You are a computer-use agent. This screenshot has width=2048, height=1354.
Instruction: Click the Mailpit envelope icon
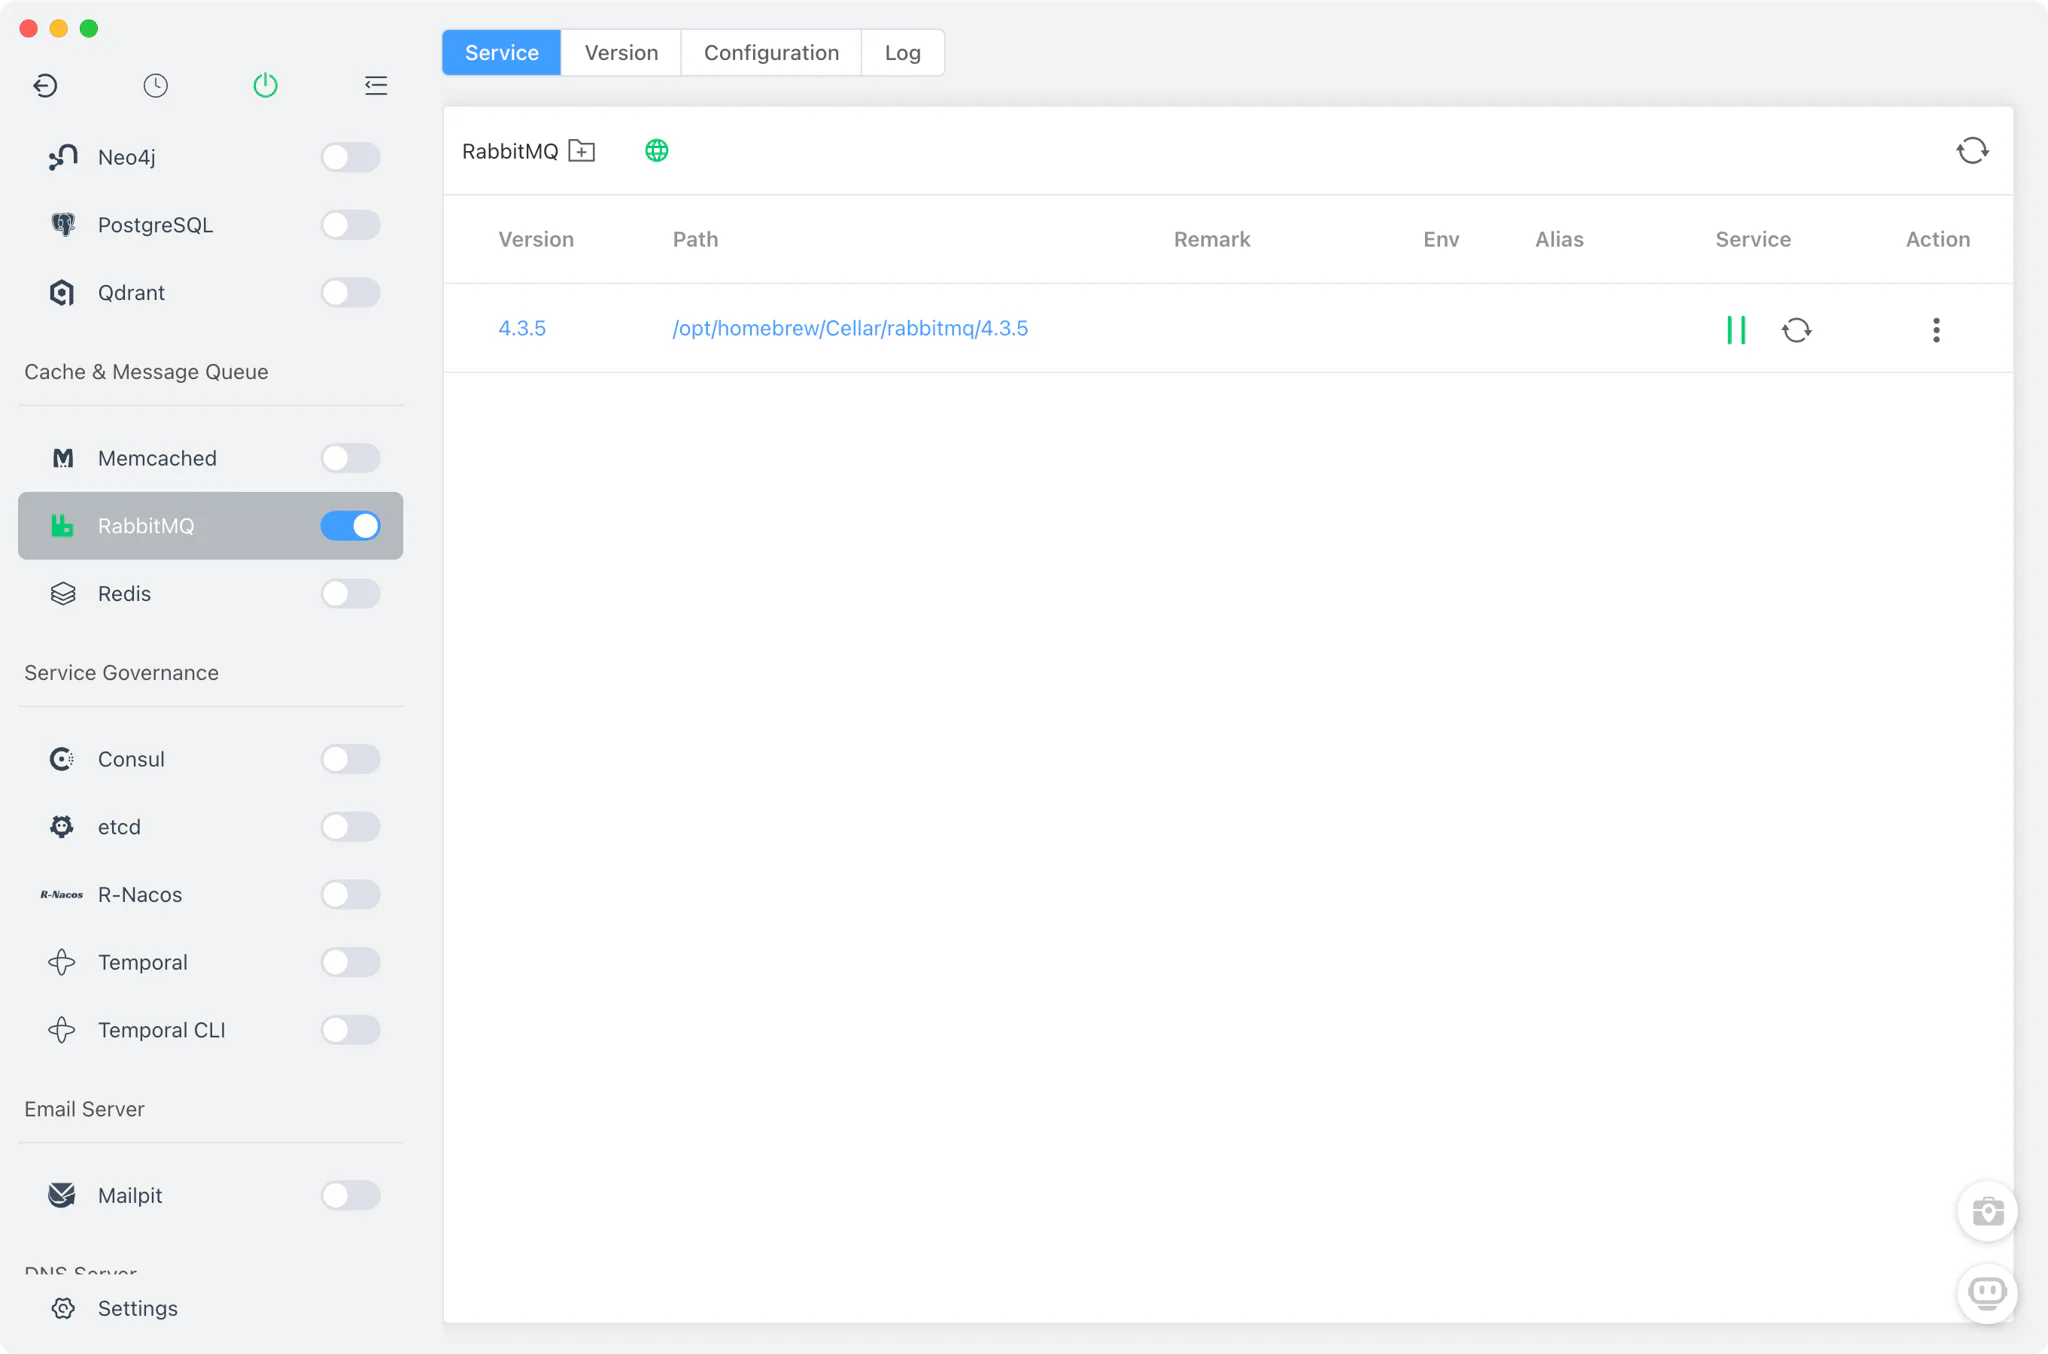click(x=62, y=1195)
